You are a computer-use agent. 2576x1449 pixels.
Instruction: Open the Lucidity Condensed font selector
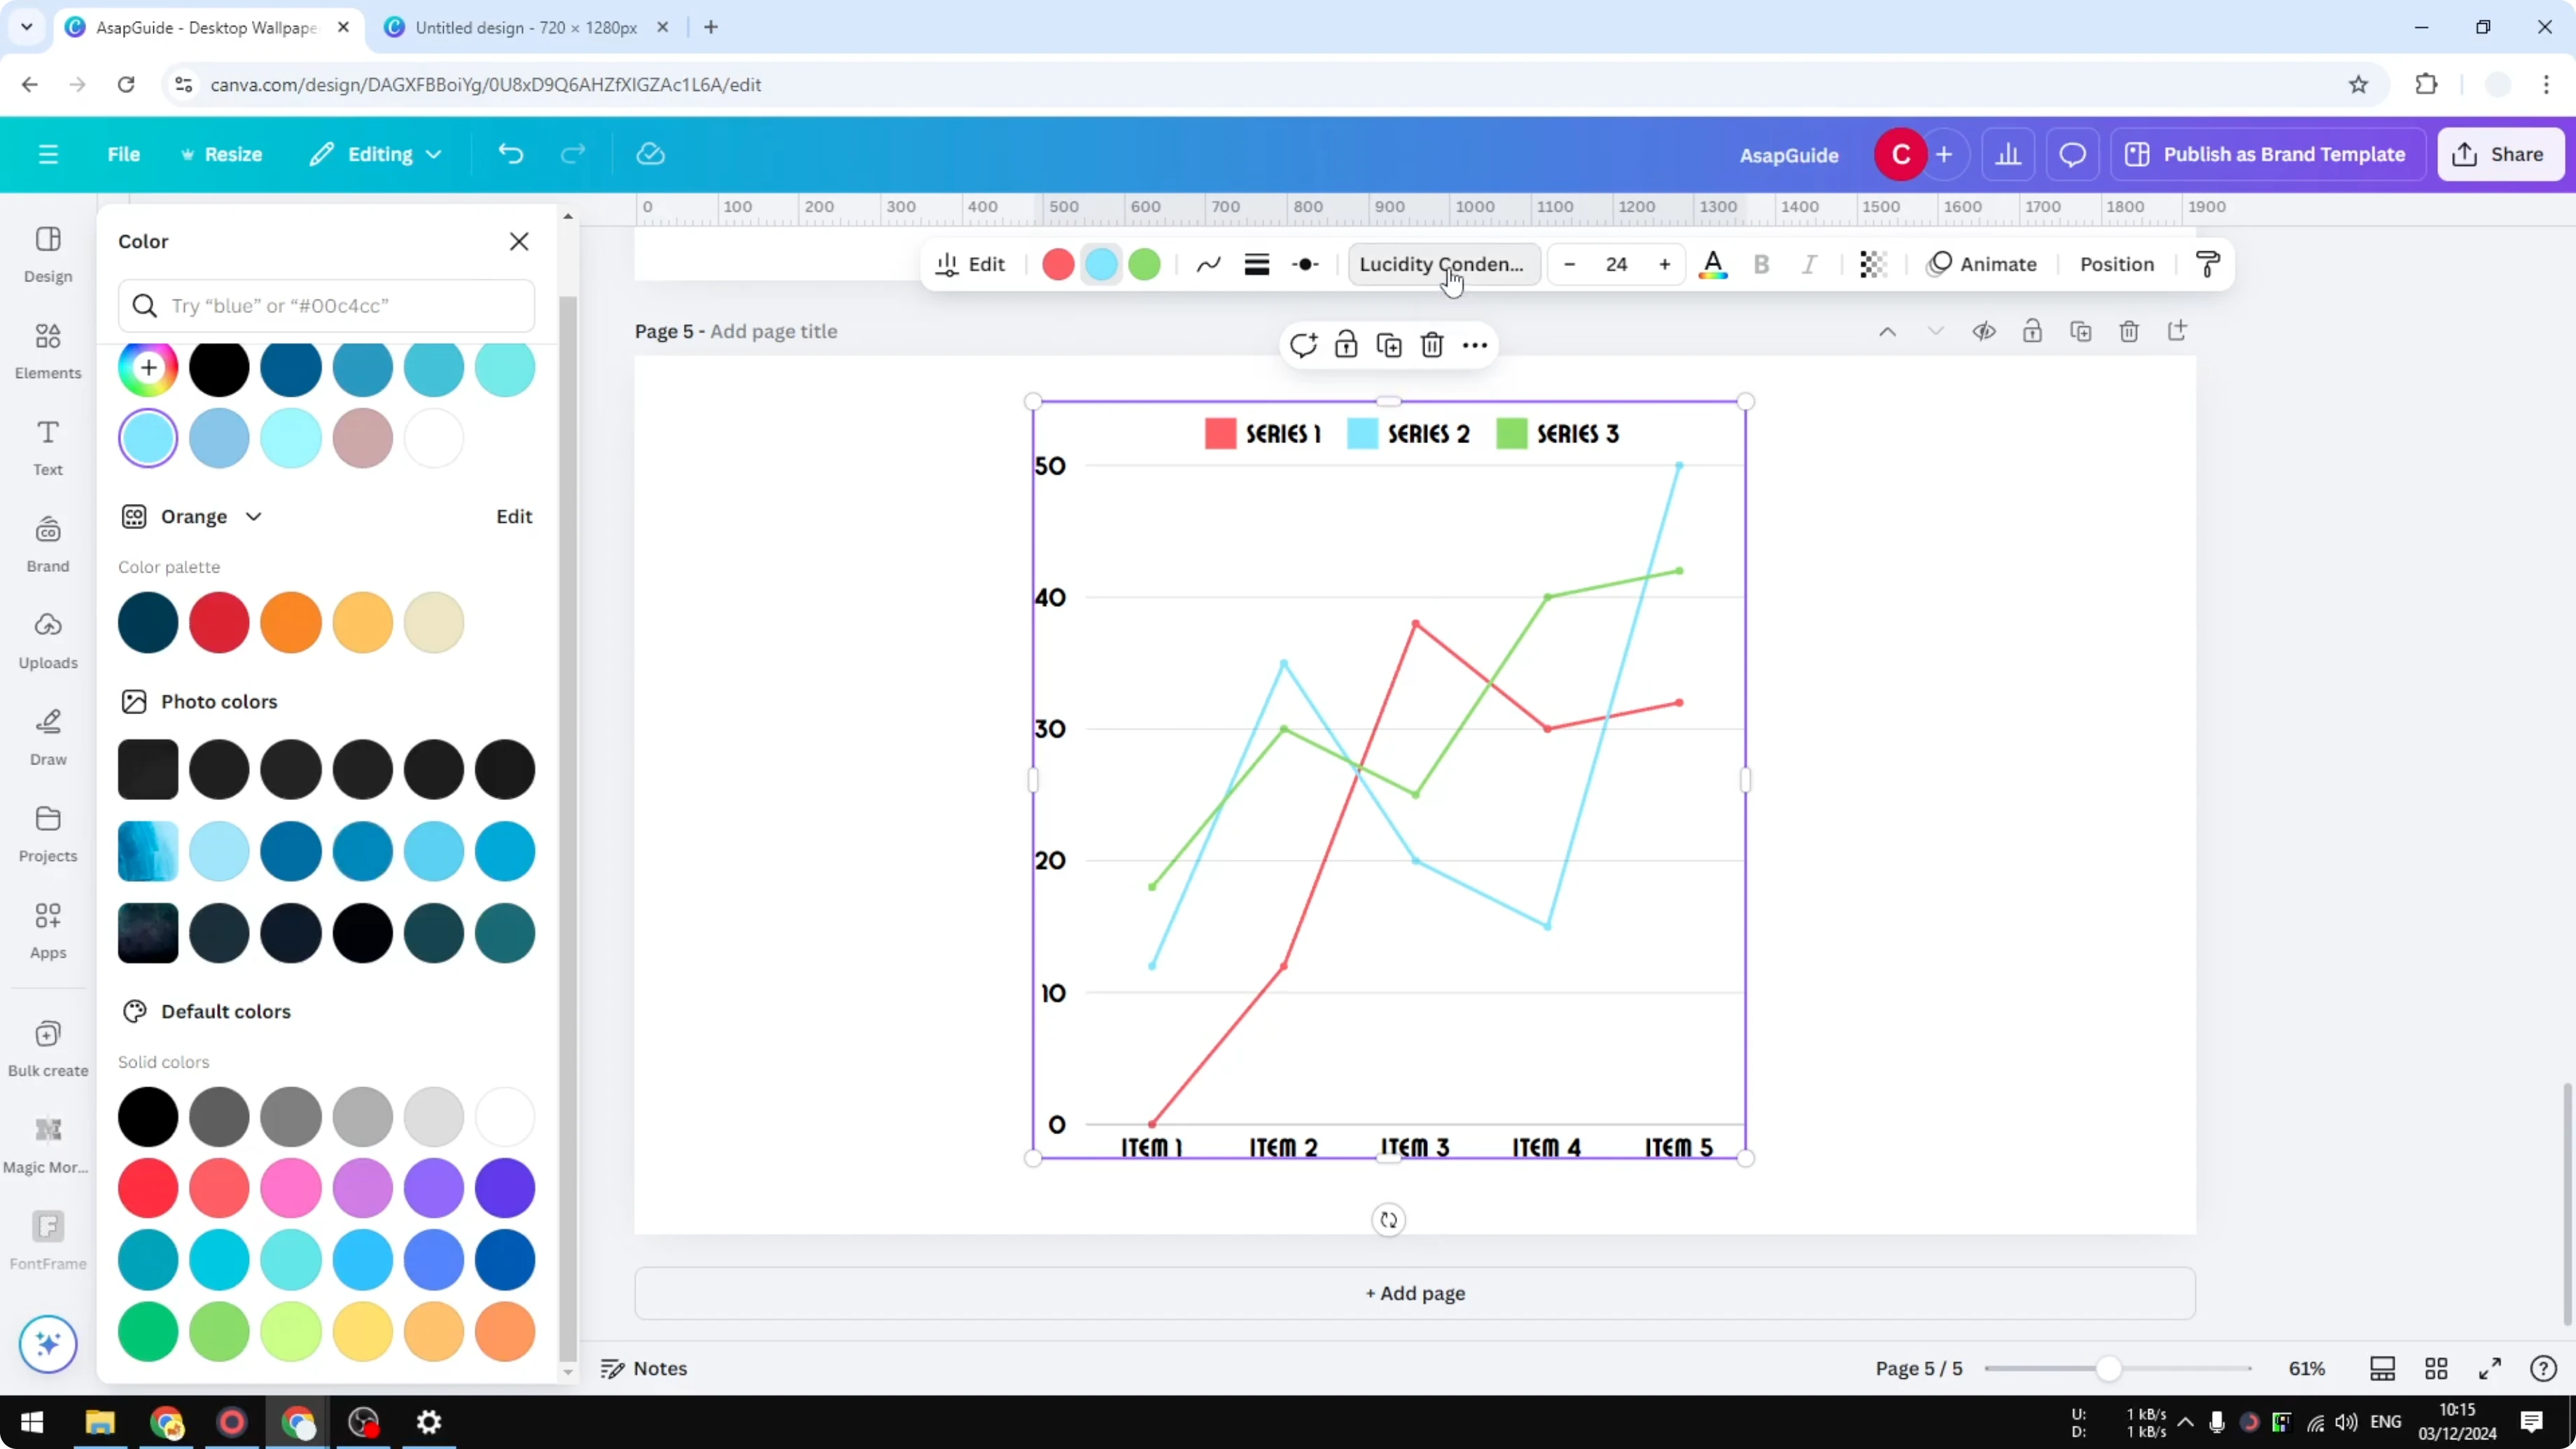(1441, 264)
